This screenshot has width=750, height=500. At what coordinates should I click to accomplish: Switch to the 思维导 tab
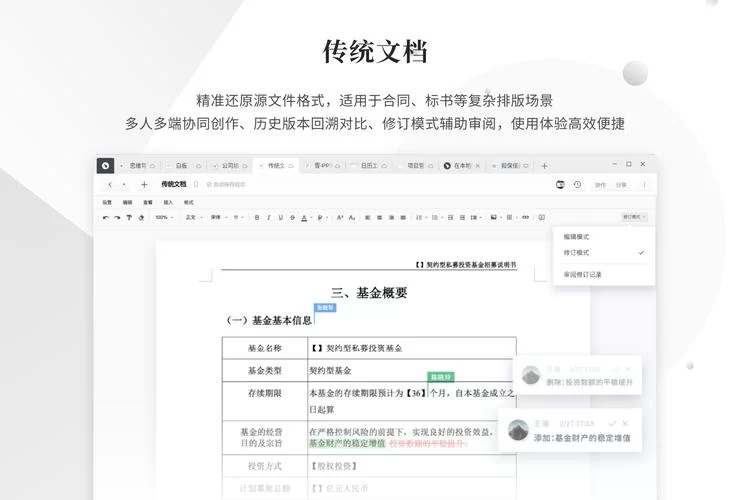pos(138,166)
